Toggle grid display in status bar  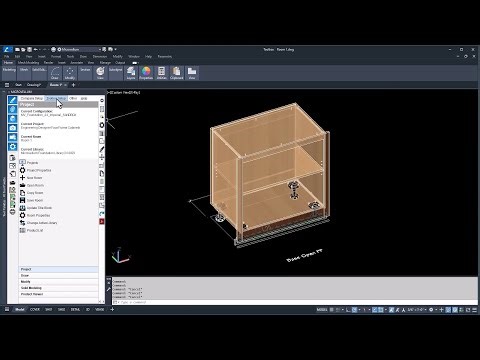tap(332, 310)
